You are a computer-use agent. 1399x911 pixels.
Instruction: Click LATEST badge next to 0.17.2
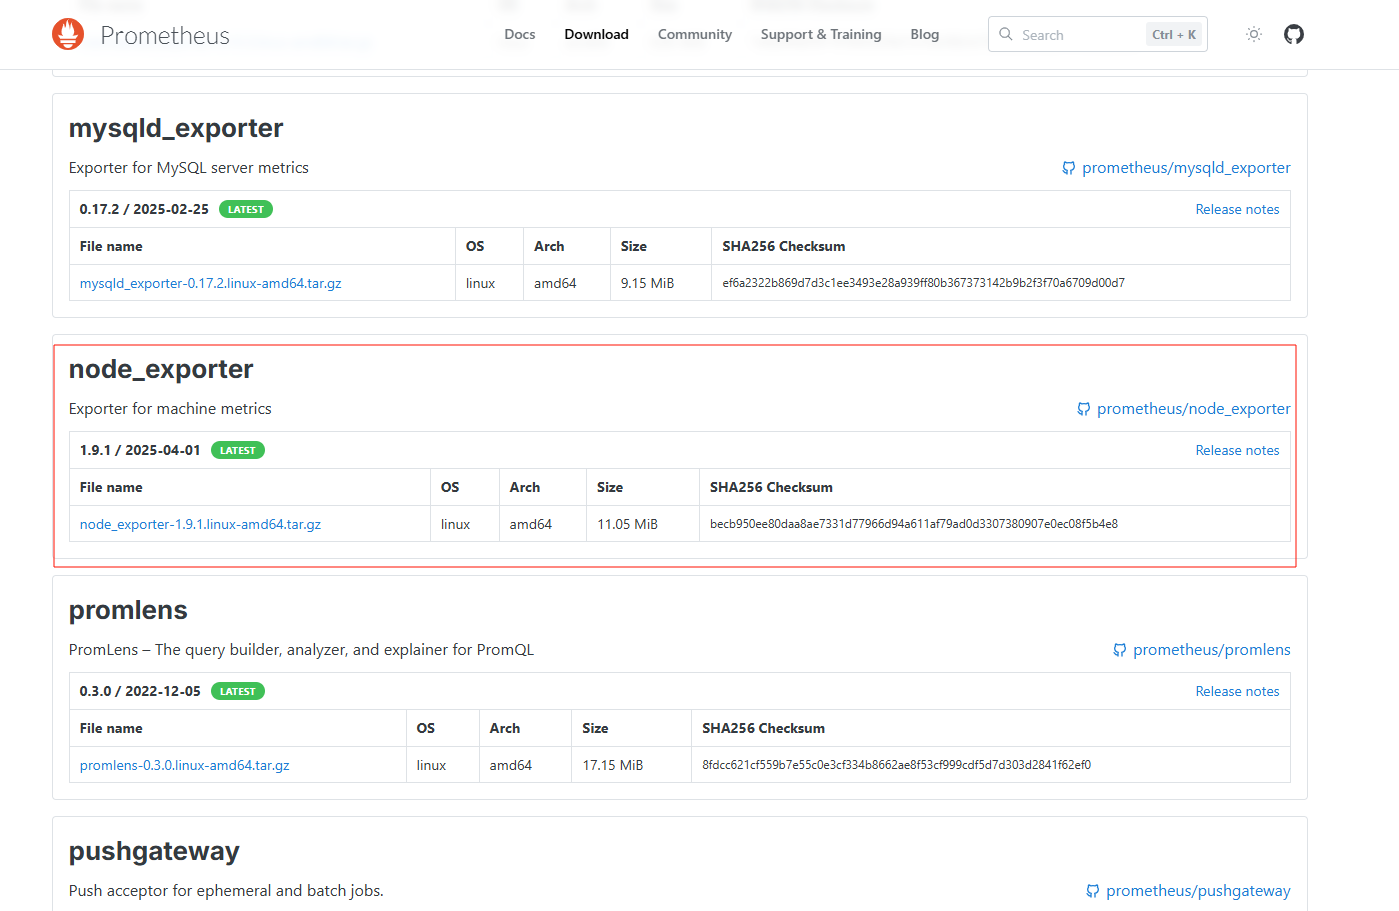point(246,209)
